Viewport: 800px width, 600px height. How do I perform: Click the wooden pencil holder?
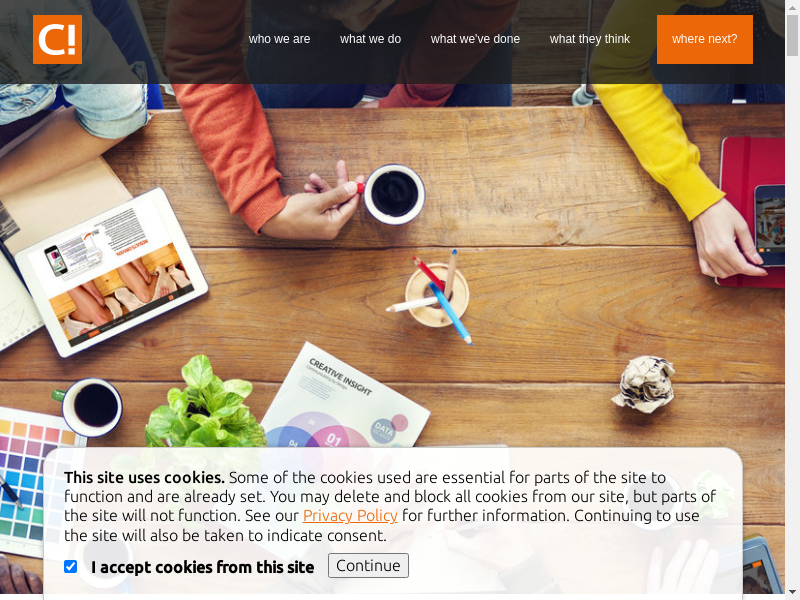coord(437,295)
